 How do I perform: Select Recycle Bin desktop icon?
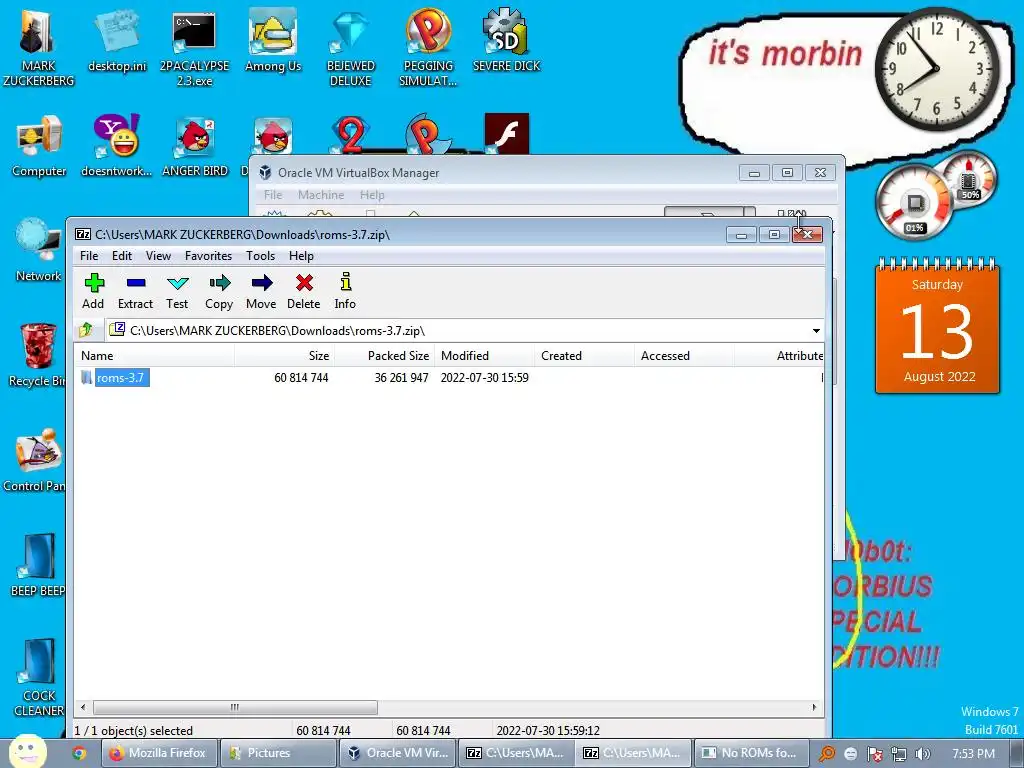pyautogui.click(x=37, y=356)
